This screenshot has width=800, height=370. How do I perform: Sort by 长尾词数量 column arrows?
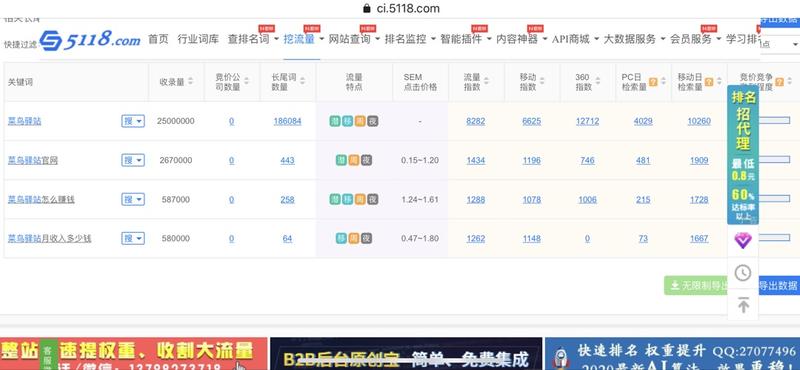pos(303,82)
